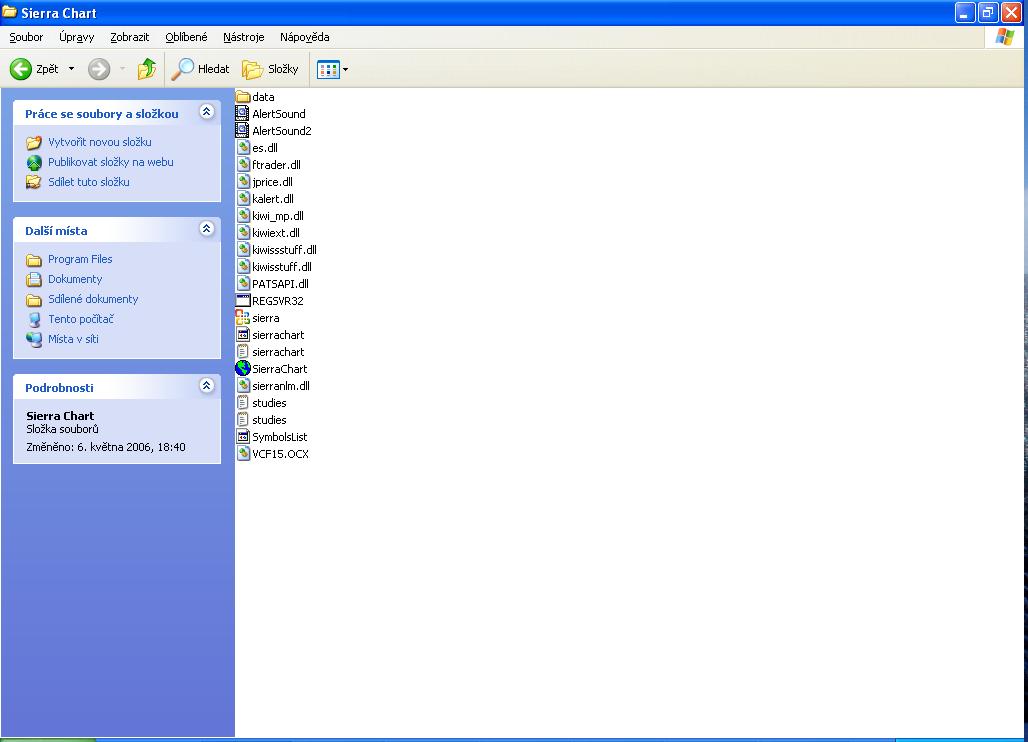Click Vytvořit novou složku link
Image resolution: width=1028 pixels, height=742 pixels.
click(x=100, y=142)
